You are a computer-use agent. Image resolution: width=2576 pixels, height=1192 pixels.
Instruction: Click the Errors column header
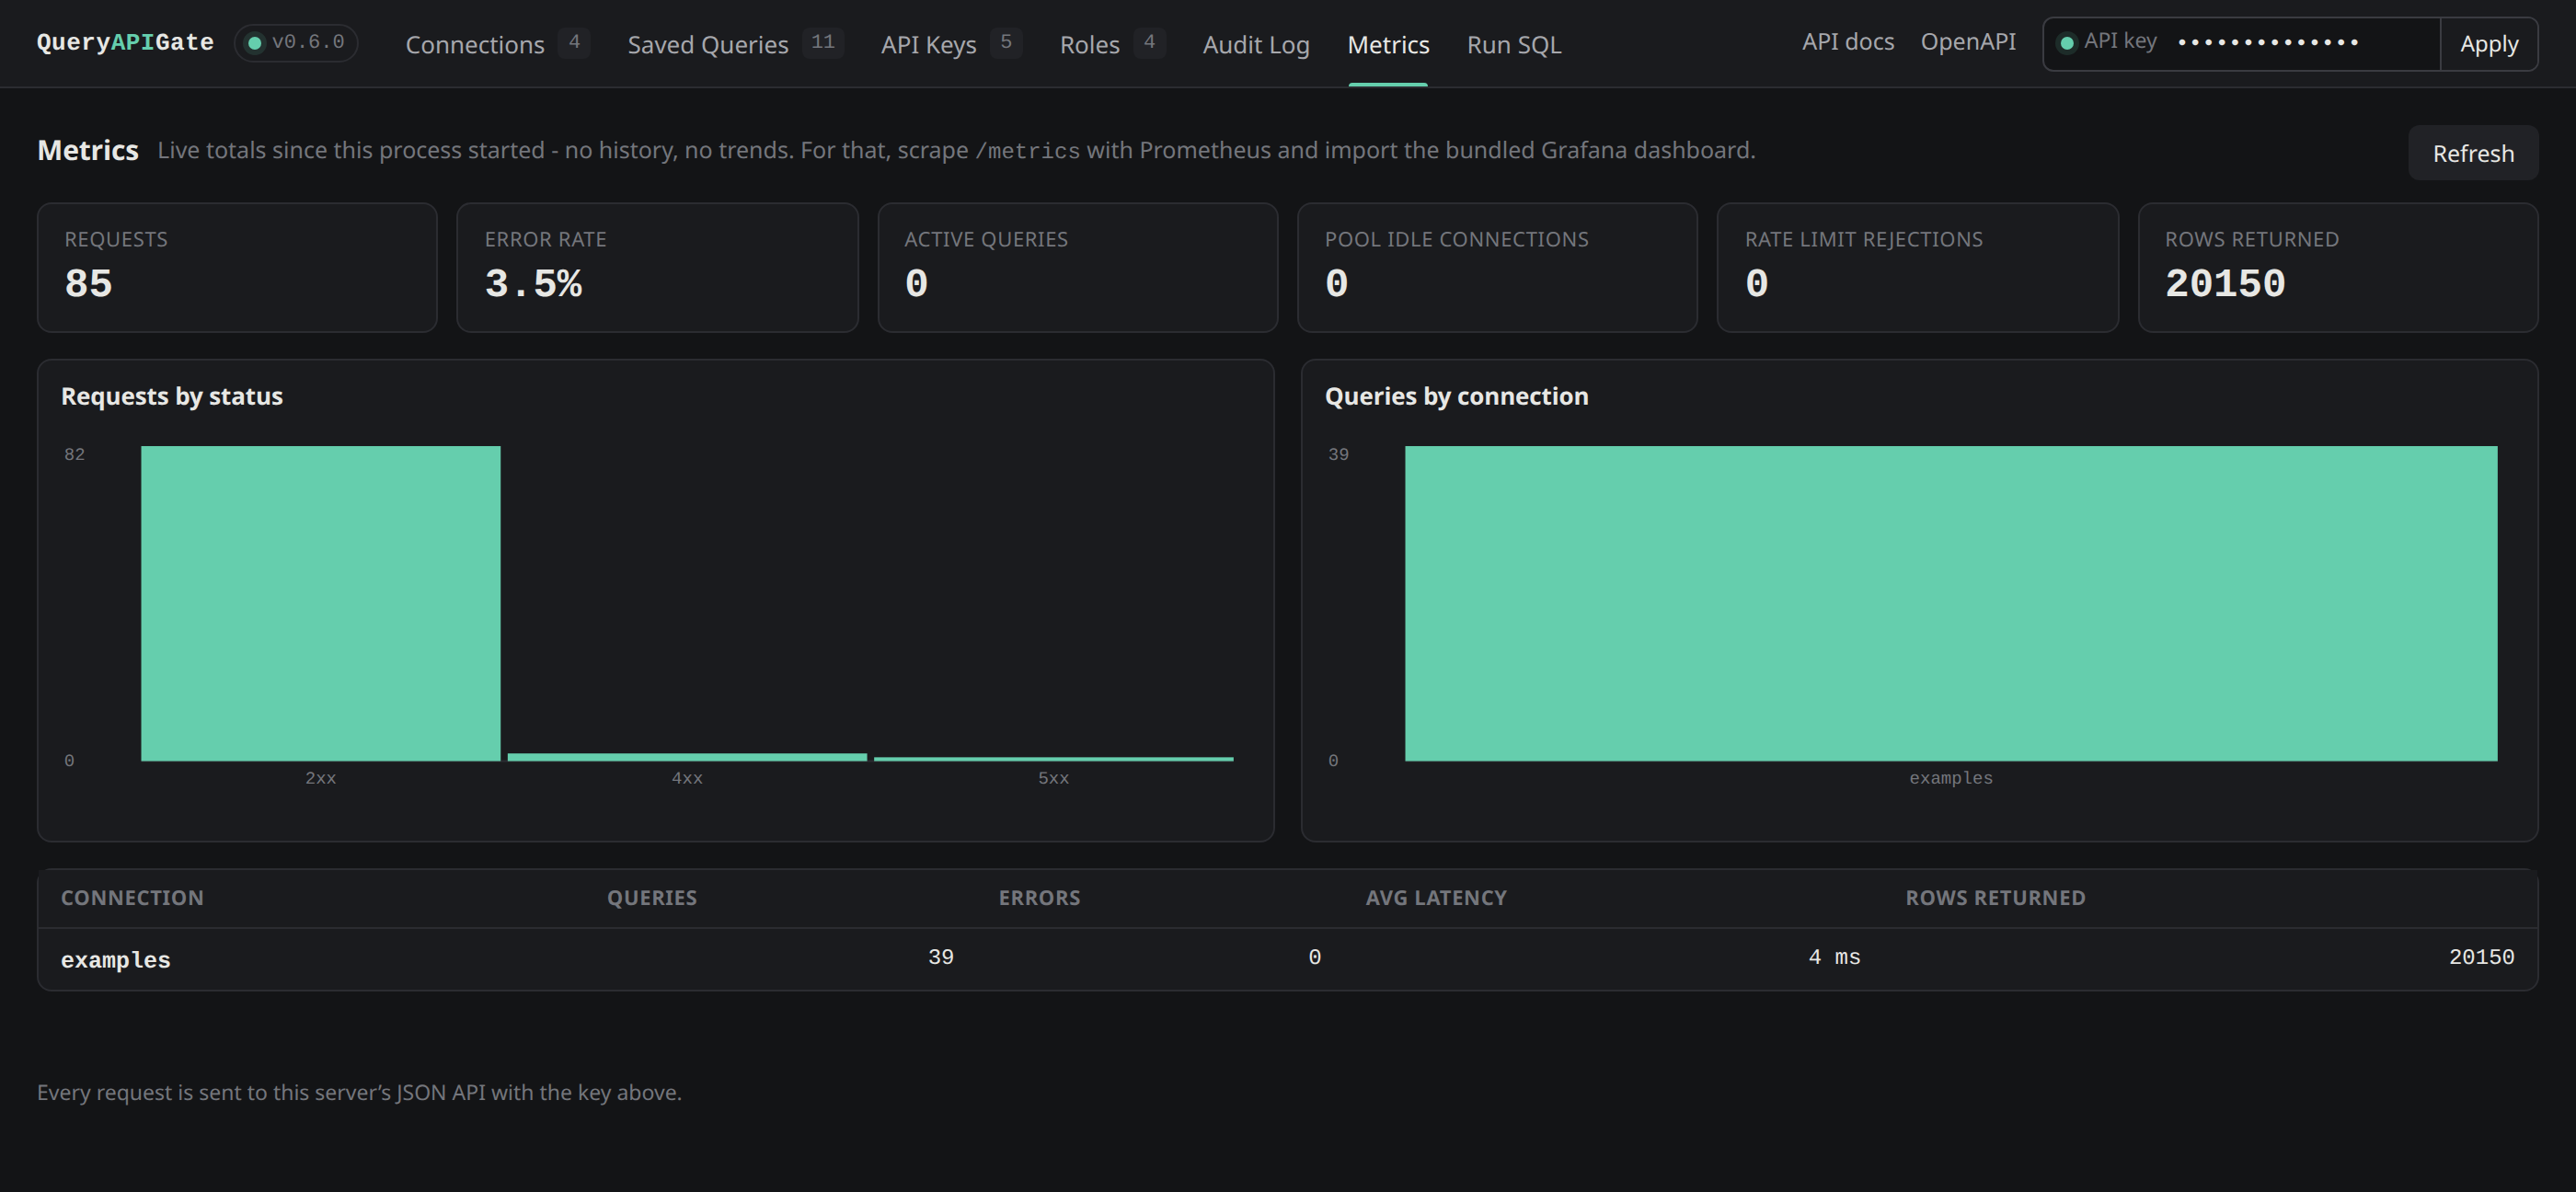[1039, 898]
